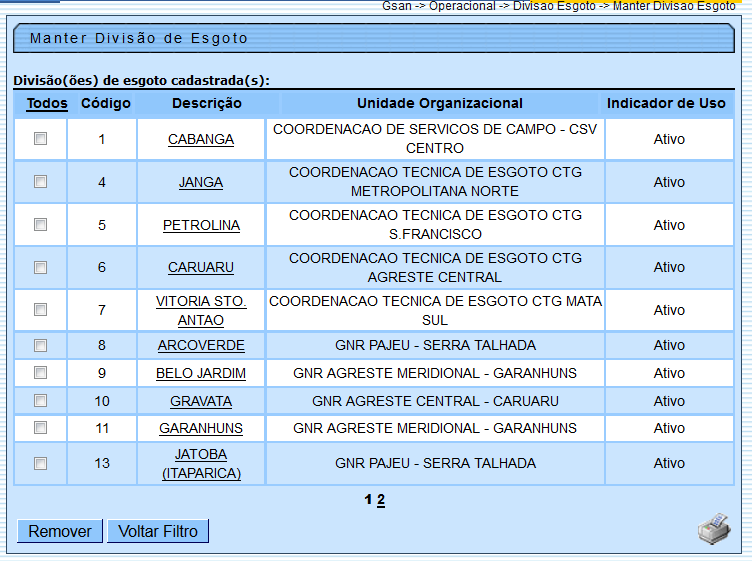752x561 pixels.
Task: Check the CARUARU row checkbox
Action: coord(40,267)
